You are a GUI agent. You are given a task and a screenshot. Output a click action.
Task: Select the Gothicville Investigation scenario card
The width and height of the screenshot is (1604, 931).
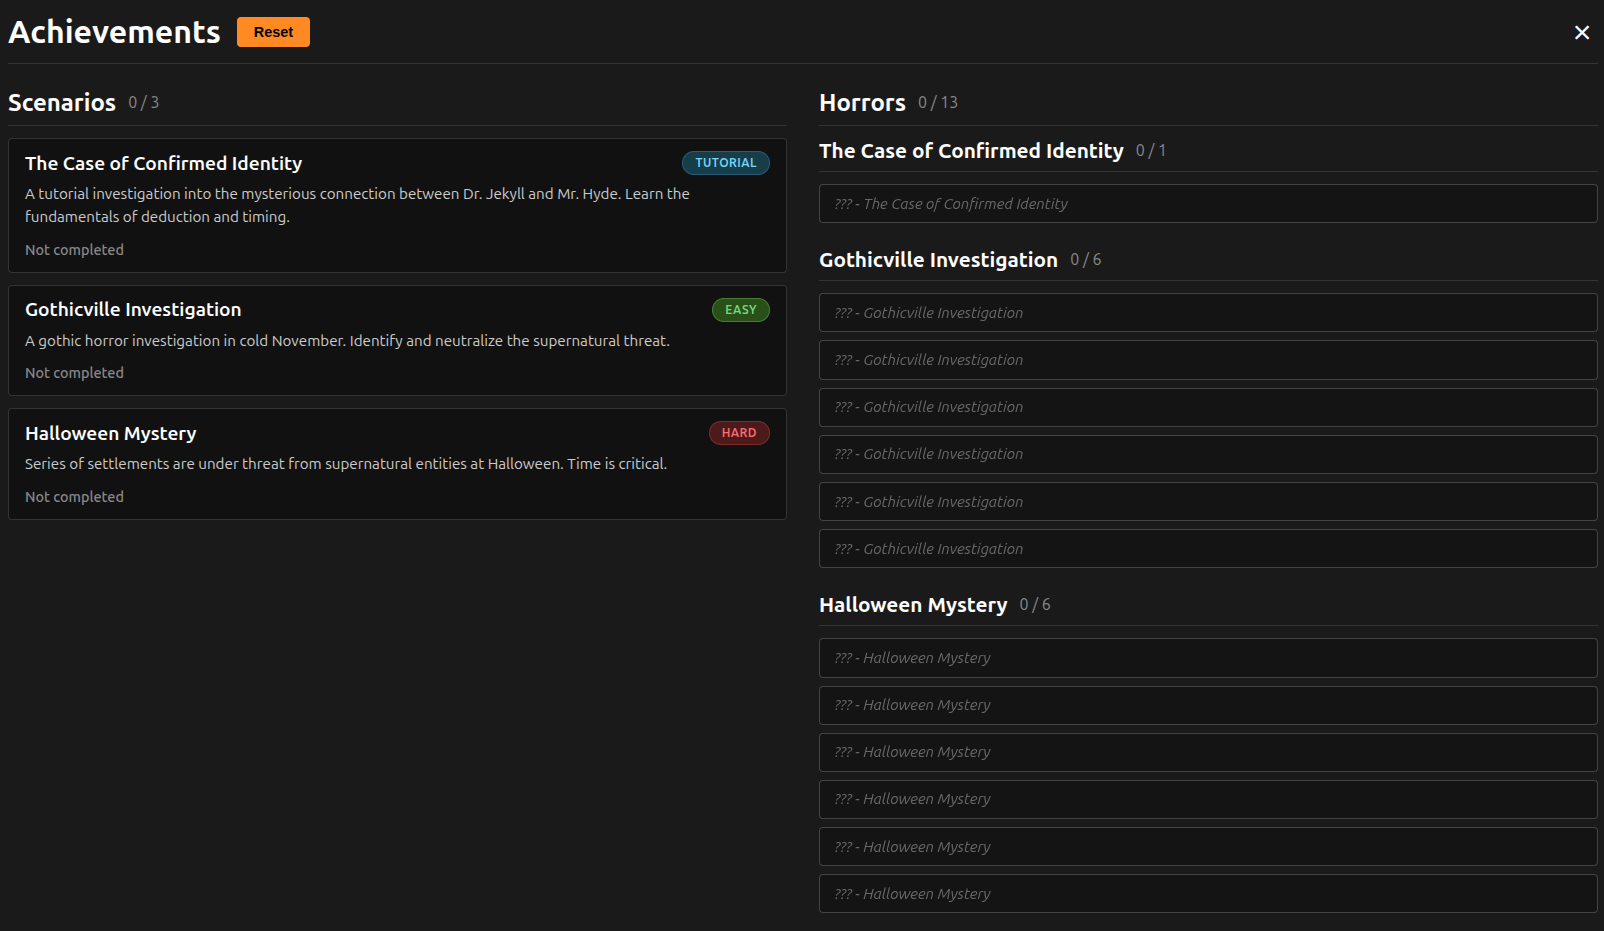(397, 340)
